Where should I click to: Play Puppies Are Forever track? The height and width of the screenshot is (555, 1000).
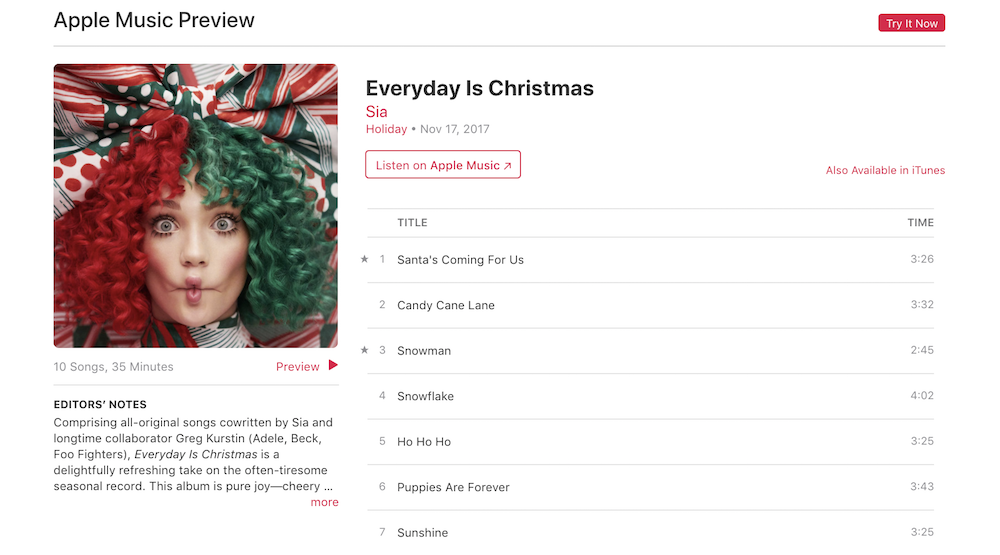651,487
